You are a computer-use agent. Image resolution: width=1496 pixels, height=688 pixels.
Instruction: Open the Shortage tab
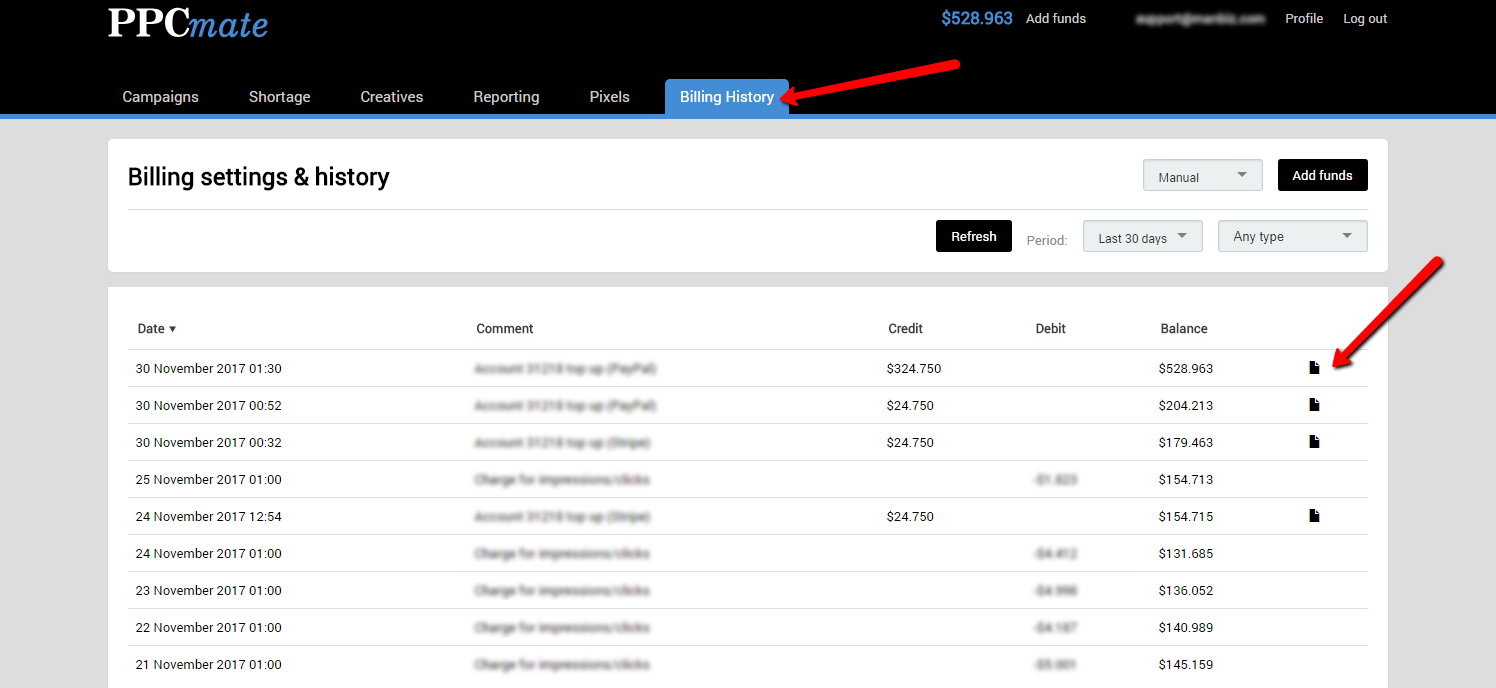[x=279, y=97]
